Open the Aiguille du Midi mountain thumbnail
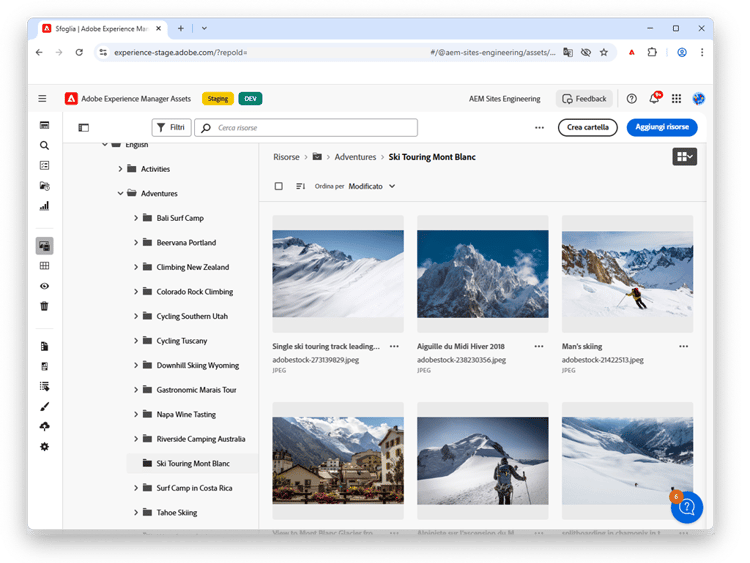 click(483, 274)
